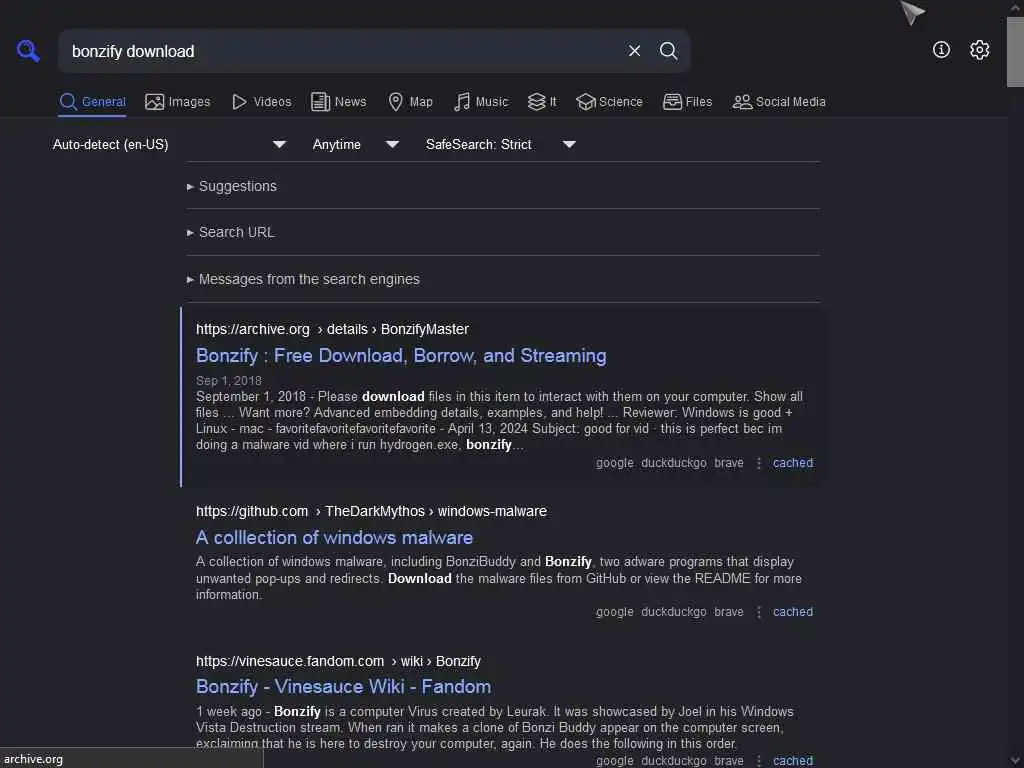Click the Sep 1, 2018 date text
Viewport: 1024px width, 768px height.
pos(229,381)
